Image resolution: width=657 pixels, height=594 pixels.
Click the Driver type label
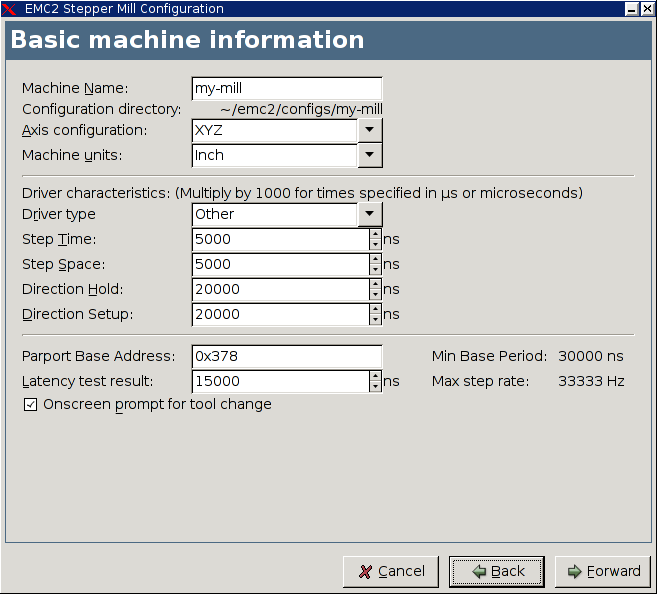coord(59,214)
